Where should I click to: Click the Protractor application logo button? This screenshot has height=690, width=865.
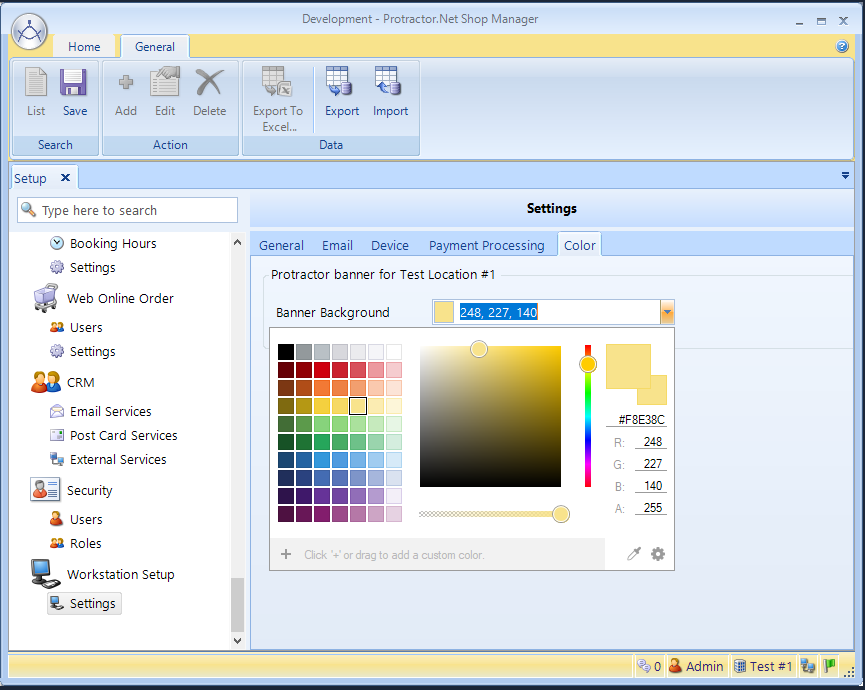point(30,33)
